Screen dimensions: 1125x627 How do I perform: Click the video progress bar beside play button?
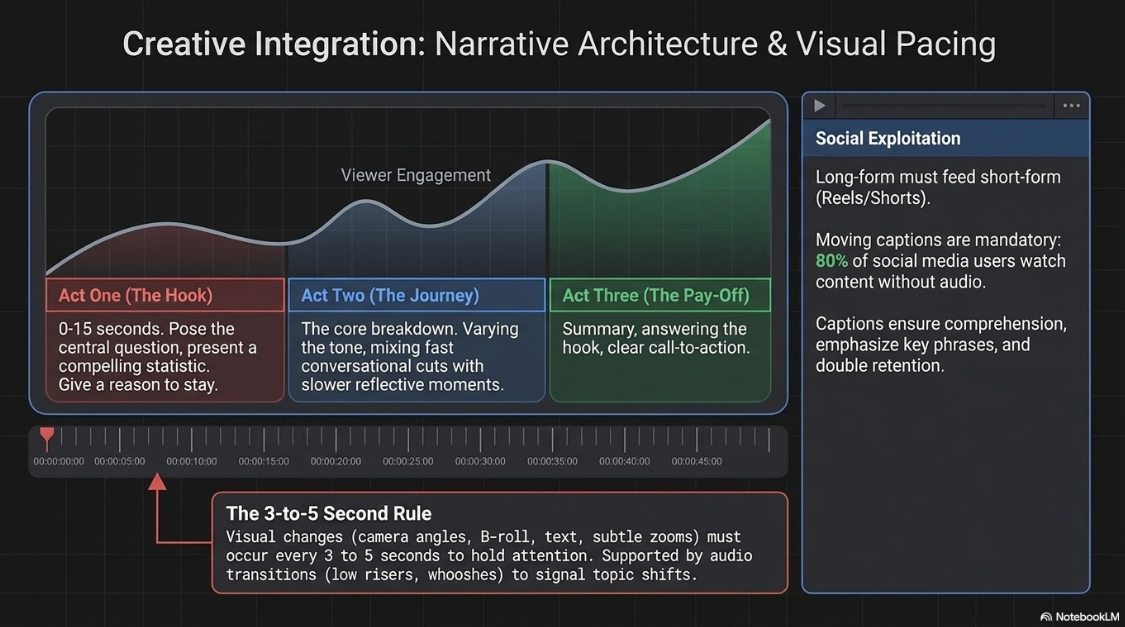943,105
